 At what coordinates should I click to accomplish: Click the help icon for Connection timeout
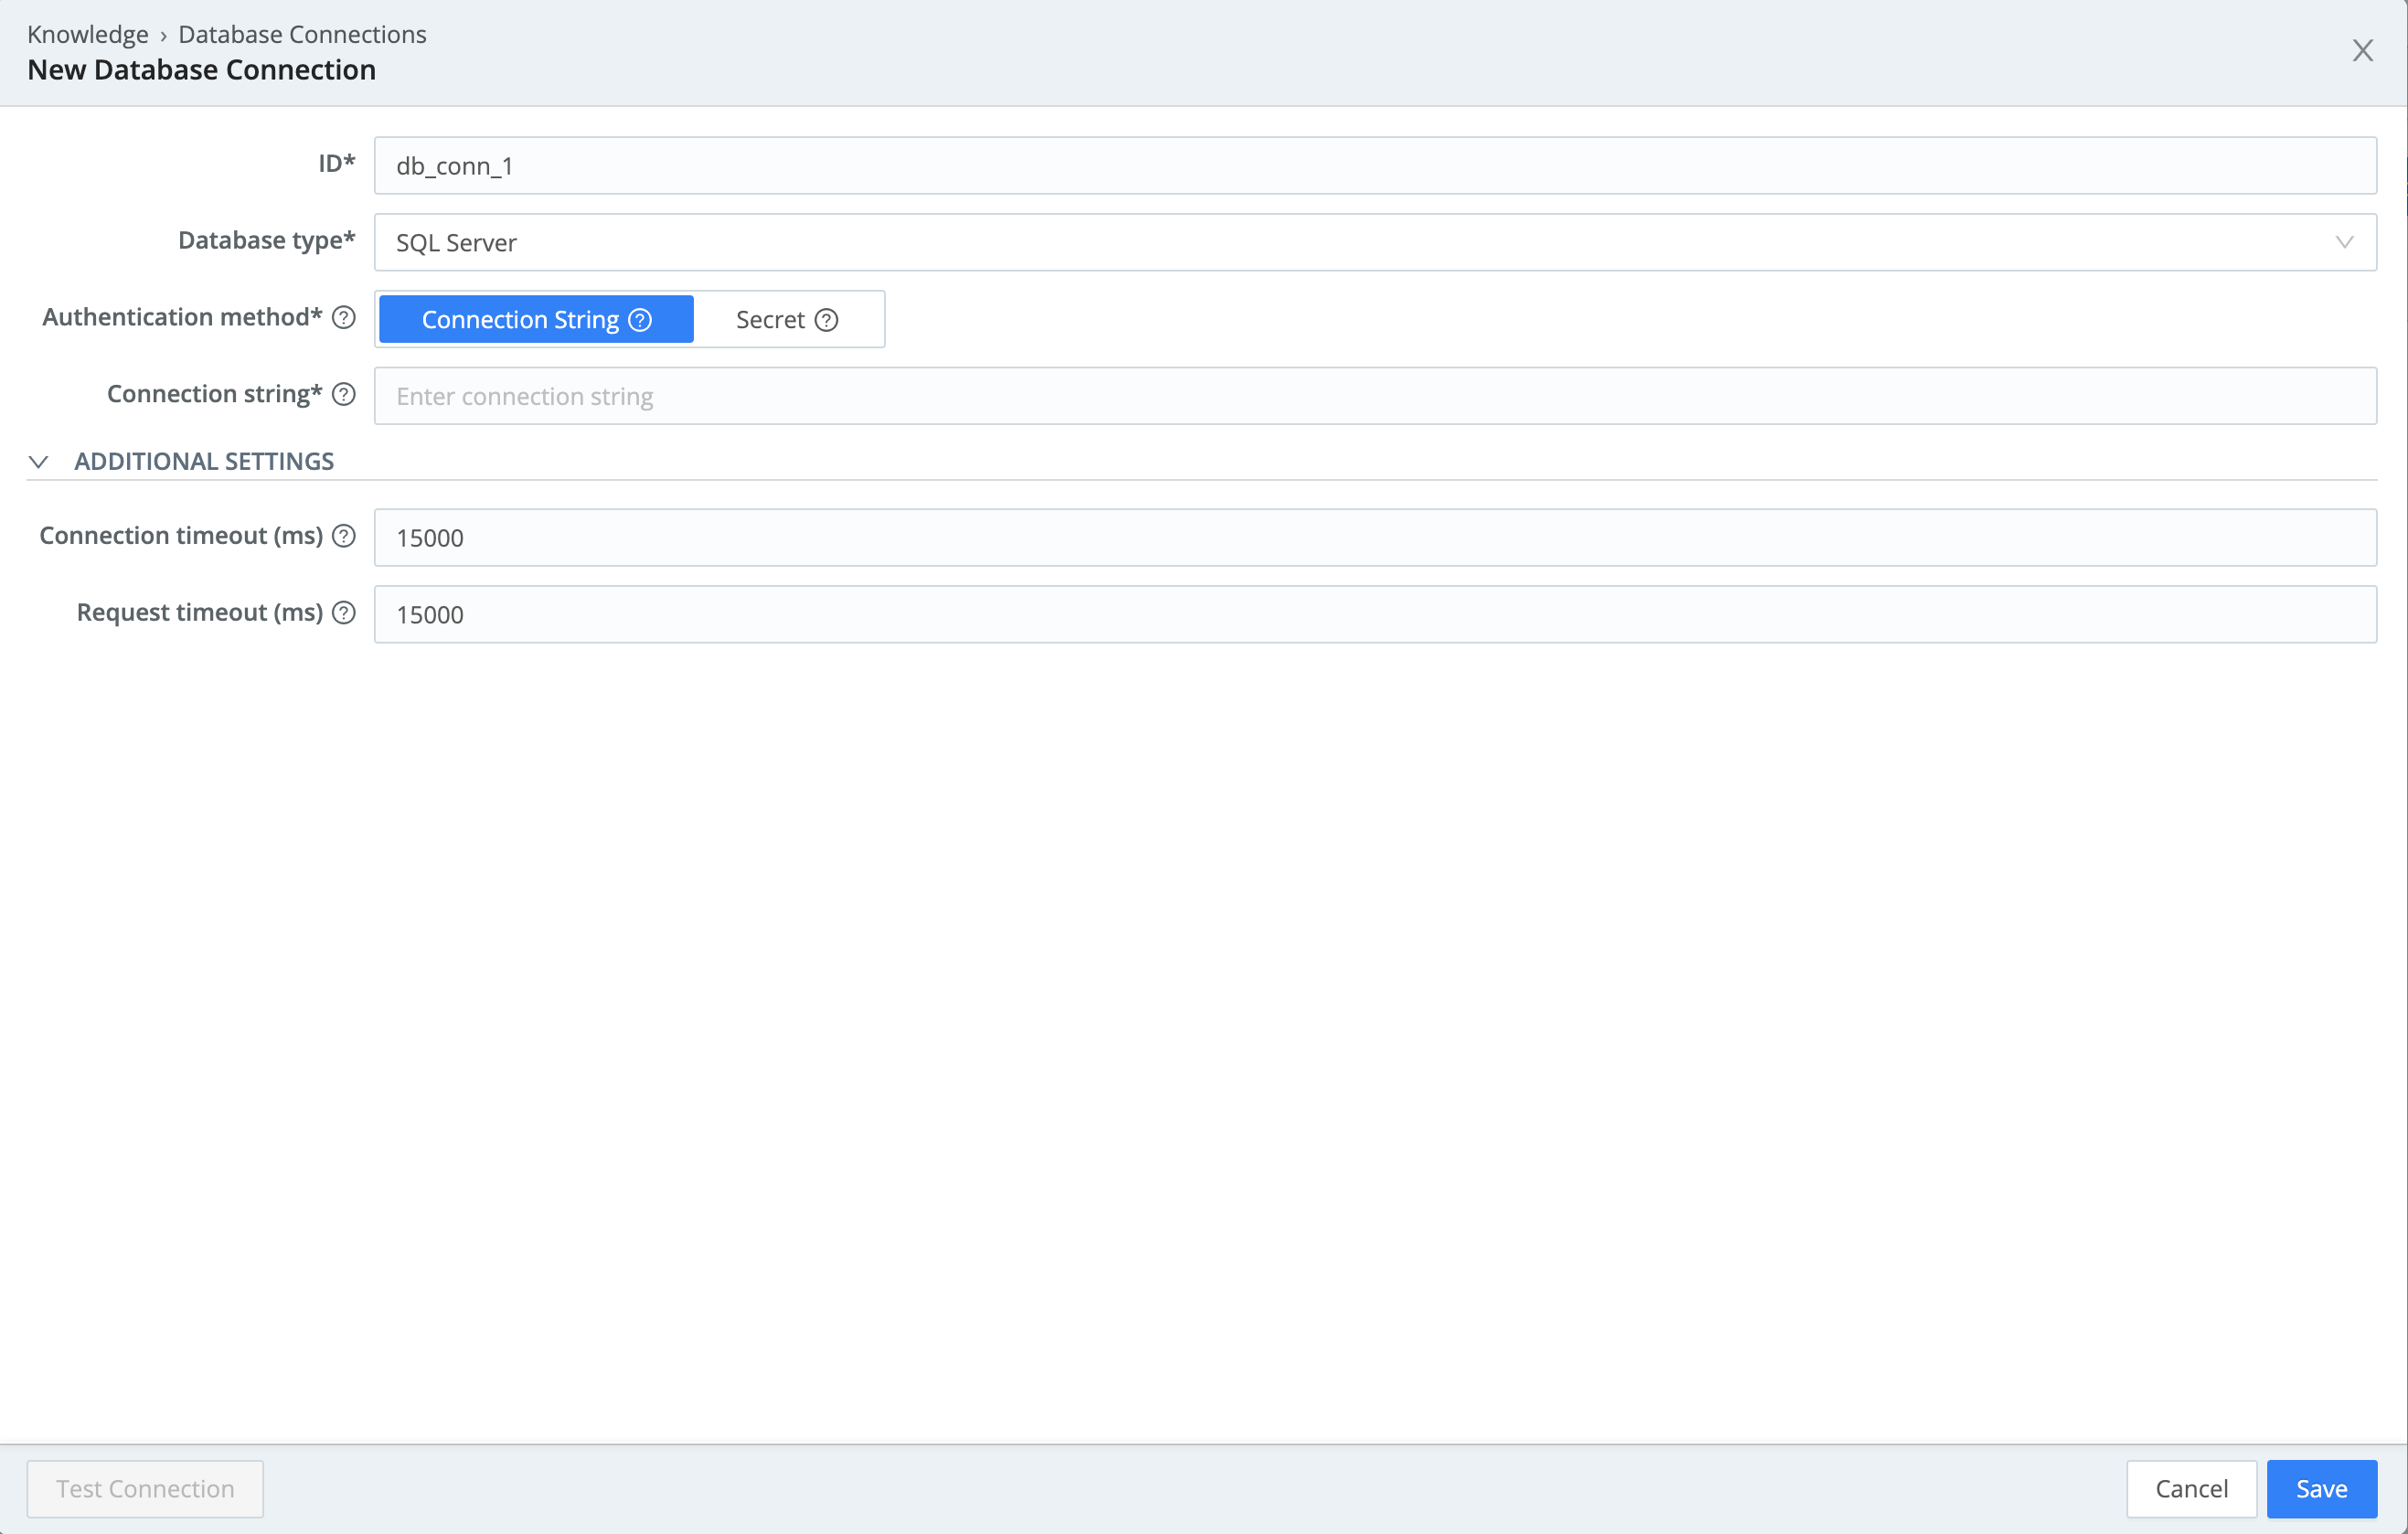(344, 536)
